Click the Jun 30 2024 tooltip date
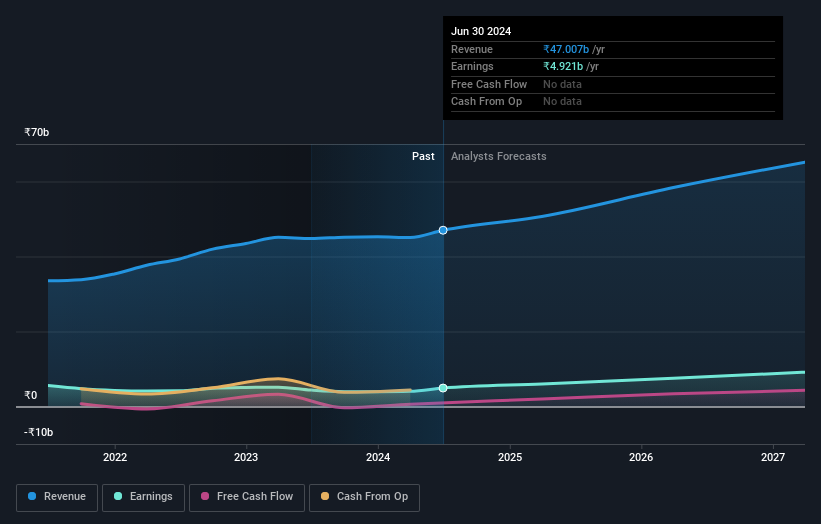 [x=481, y=31]
